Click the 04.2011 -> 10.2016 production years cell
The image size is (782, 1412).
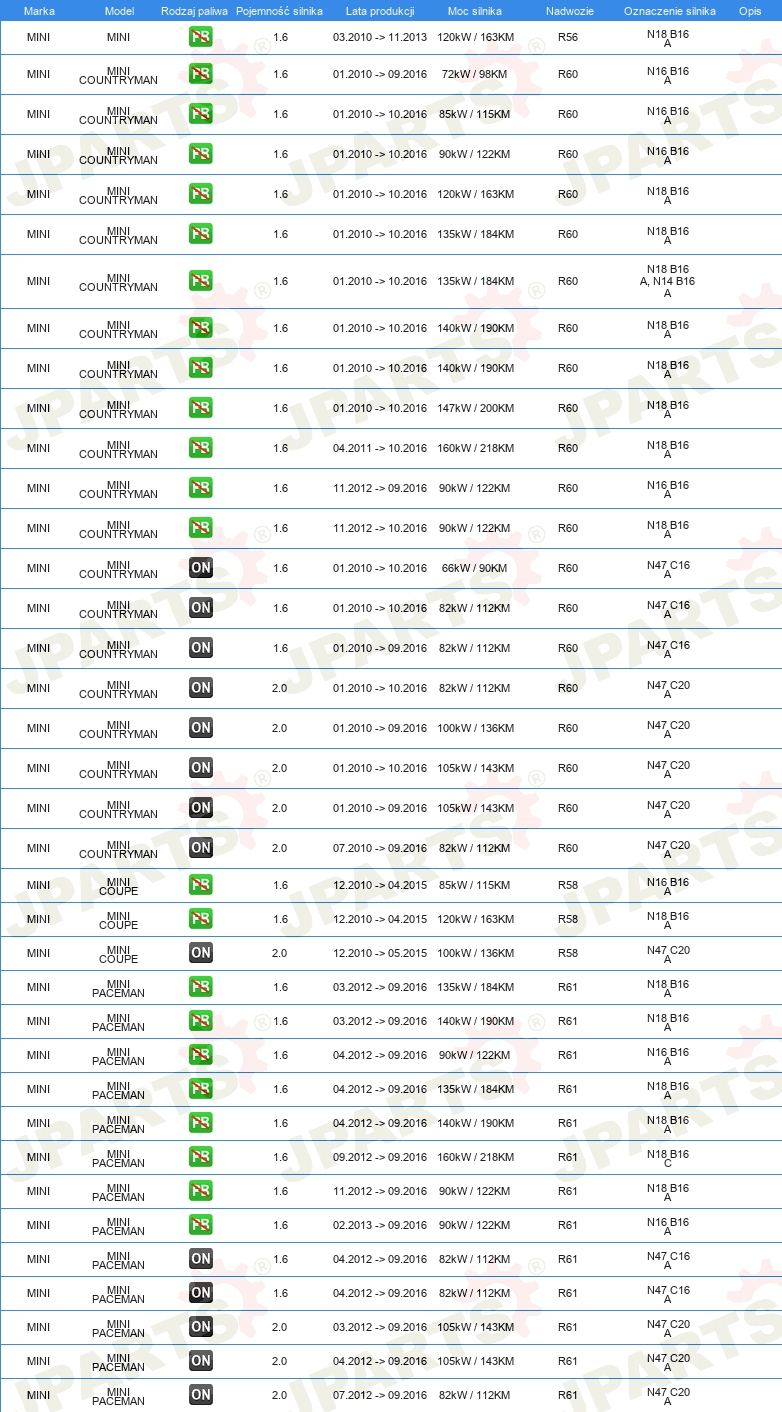[x=380, y=448]
